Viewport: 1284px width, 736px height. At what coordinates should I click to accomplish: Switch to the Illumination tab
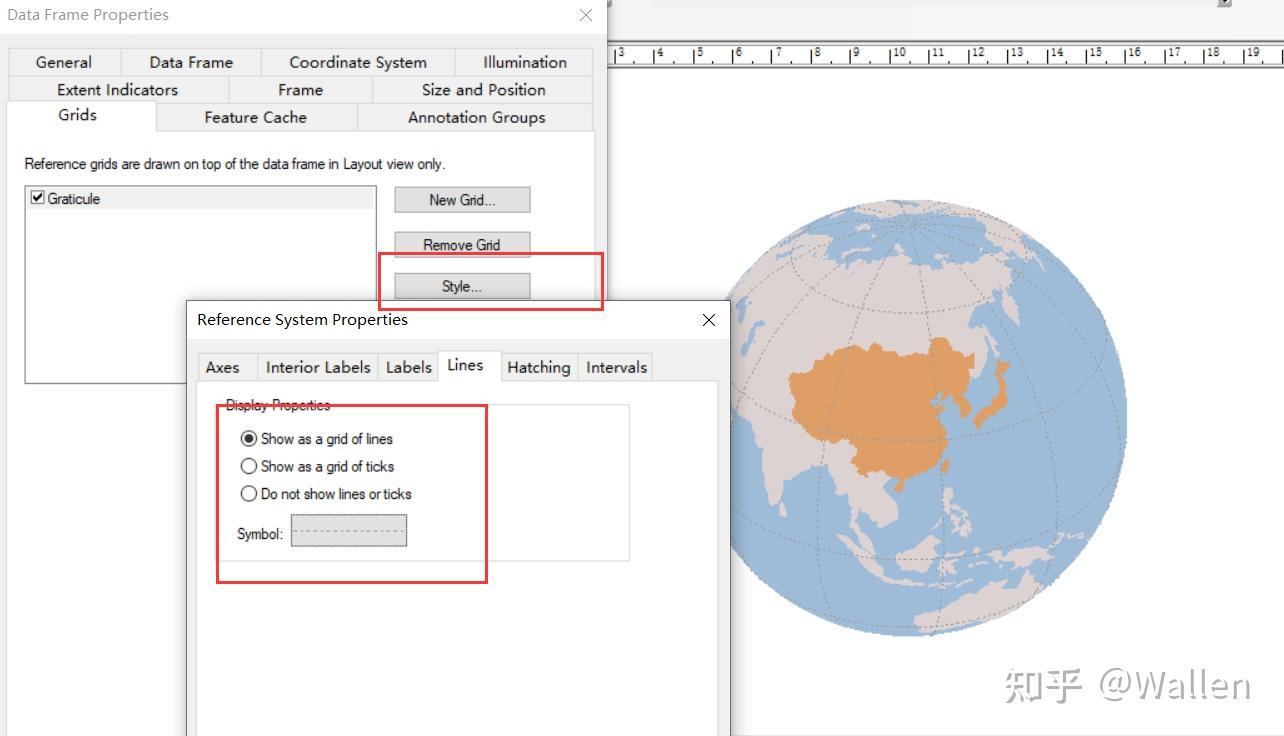(x=523, y=62)
